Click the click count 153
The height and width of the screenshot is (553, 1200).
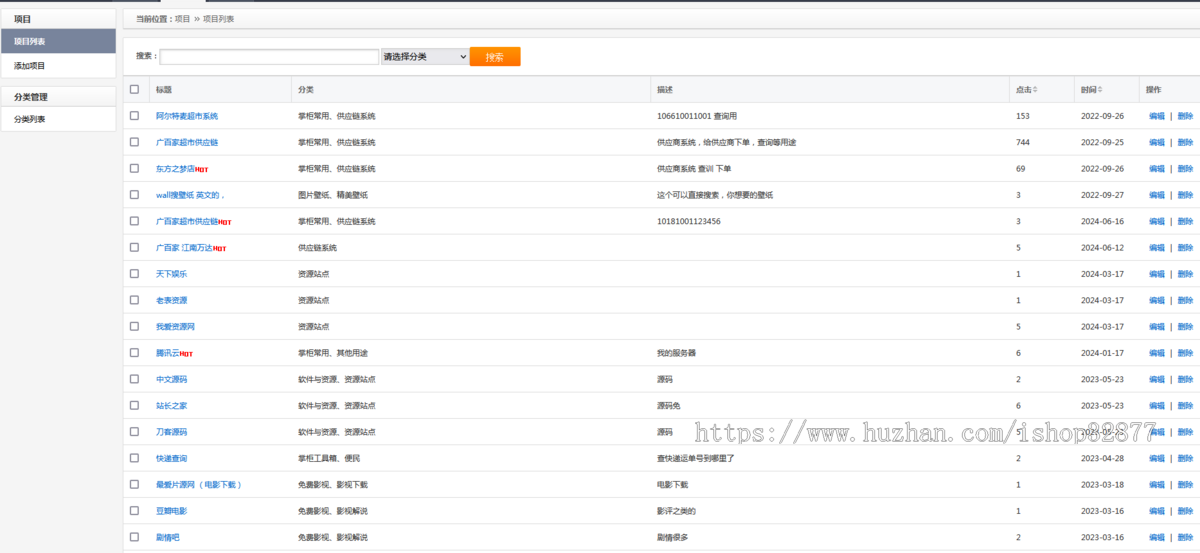pyautogui.click(x=1022, y=116)
